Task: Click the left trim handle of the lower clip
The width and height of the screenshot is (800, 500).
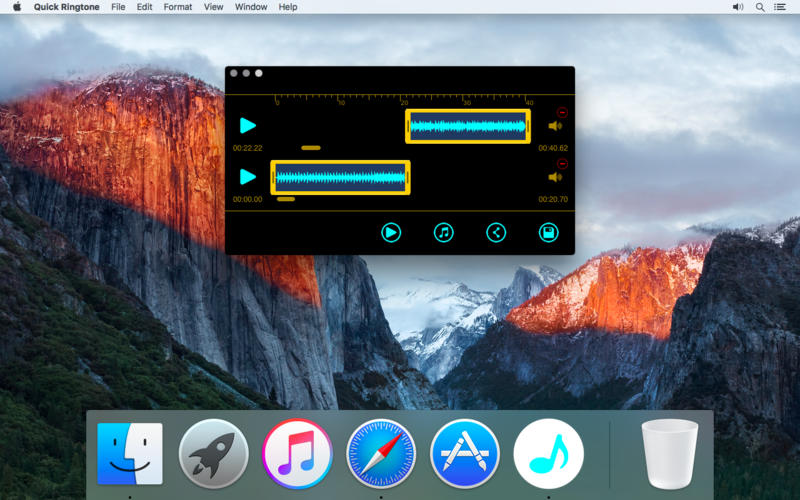Action: [x=273, y=177]
